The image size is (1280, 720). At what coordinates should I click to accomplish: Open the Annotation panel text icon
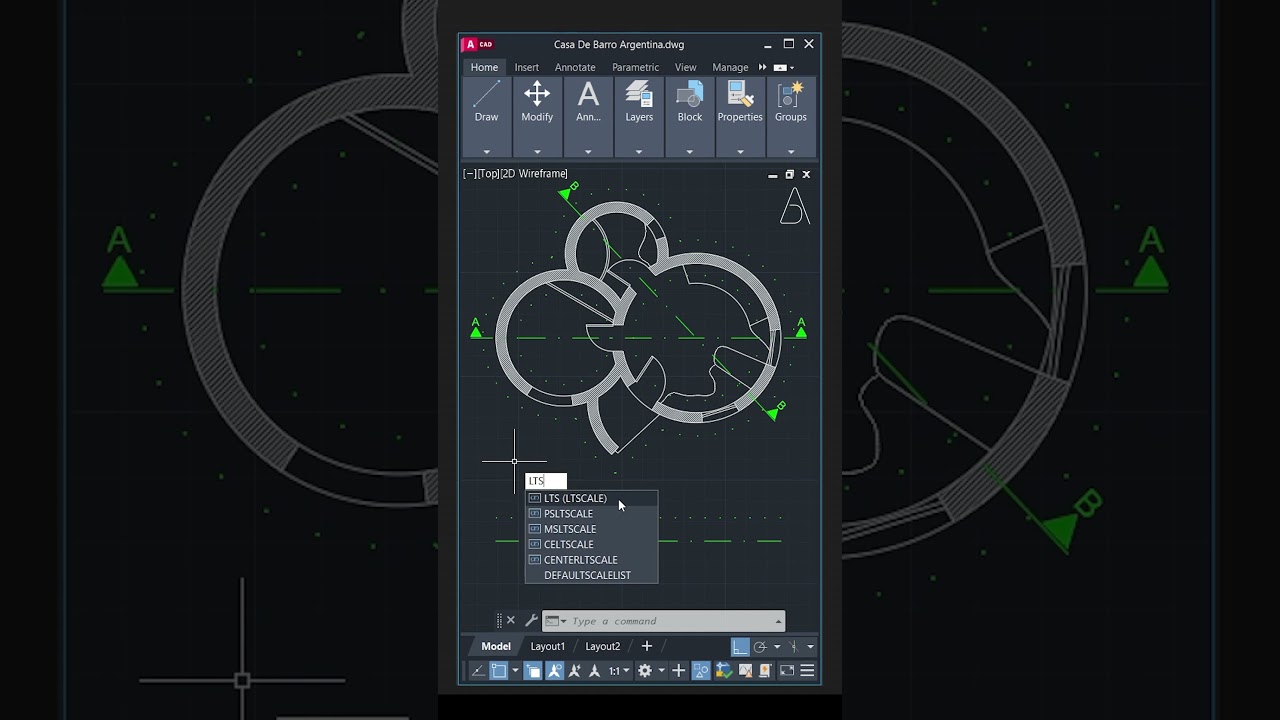[588, 95]
